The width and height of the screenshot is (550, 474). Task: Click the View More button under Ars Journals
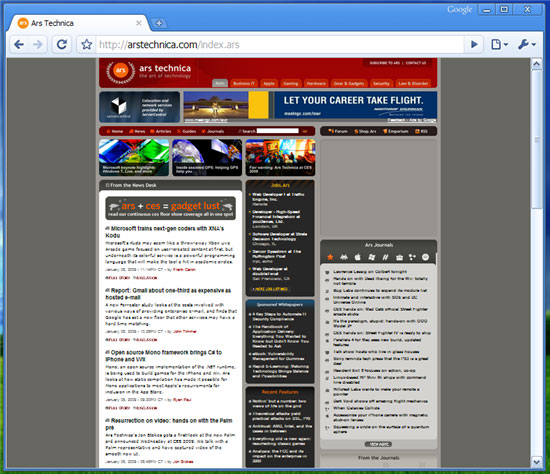[x=378, y=444]
